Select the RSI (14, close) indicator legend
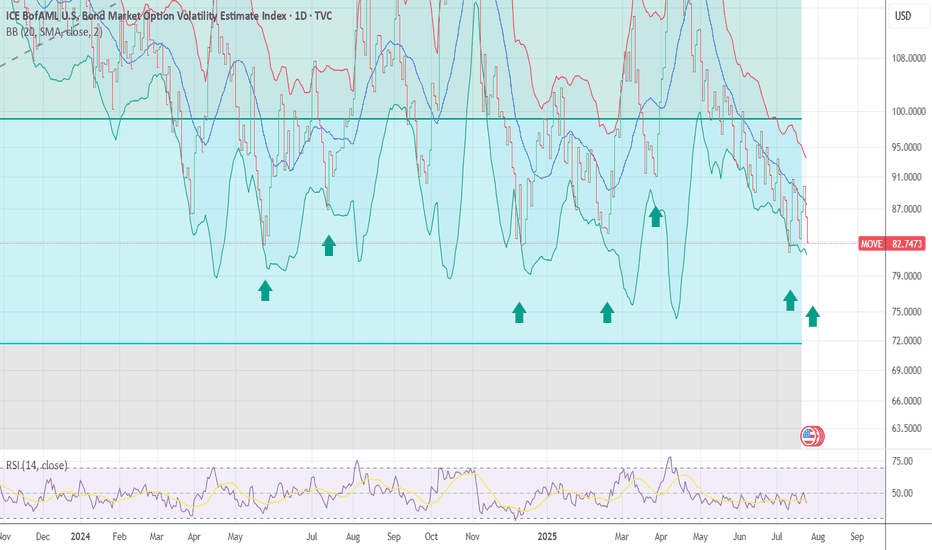This screenshot has width=932, height=550. [37, 466]
